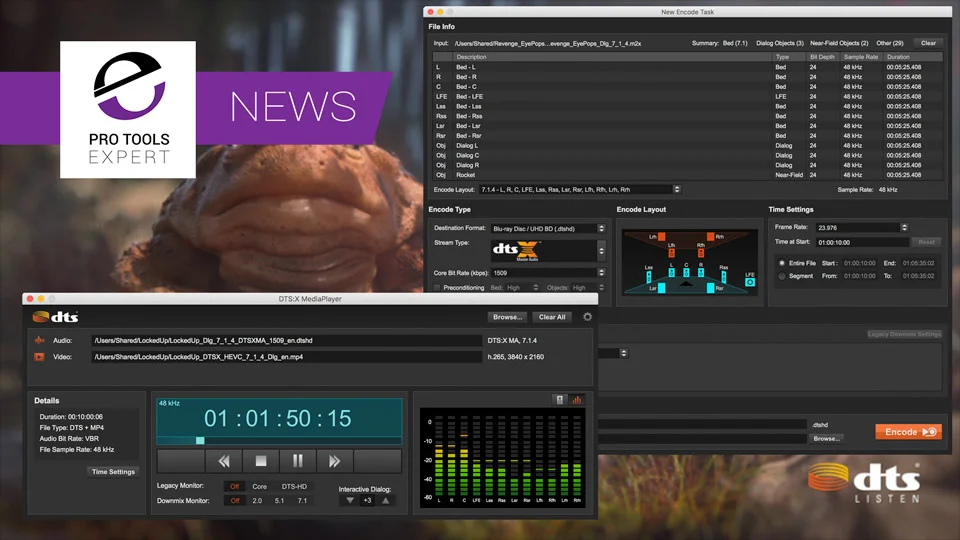The width and height of the screenshot is (960, 540).
Task: Select the Rss speaker in Encode Layout
Action: click(724, 277)
